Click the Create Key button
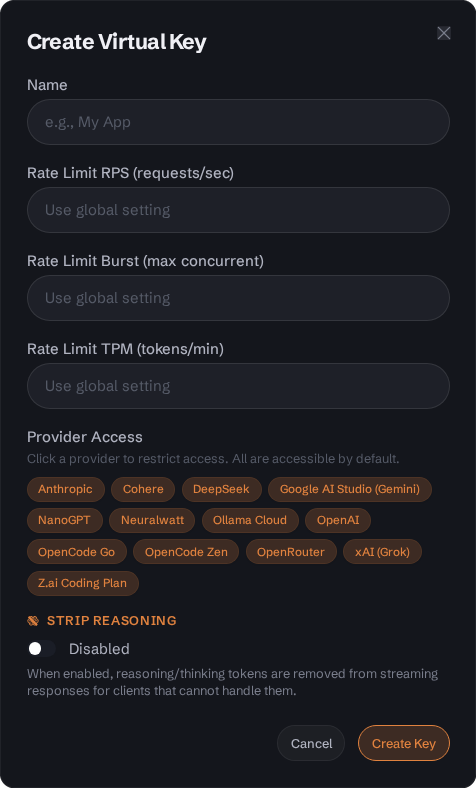The width and height of the screenshot is (476, 788). click(x=404, y=743)
